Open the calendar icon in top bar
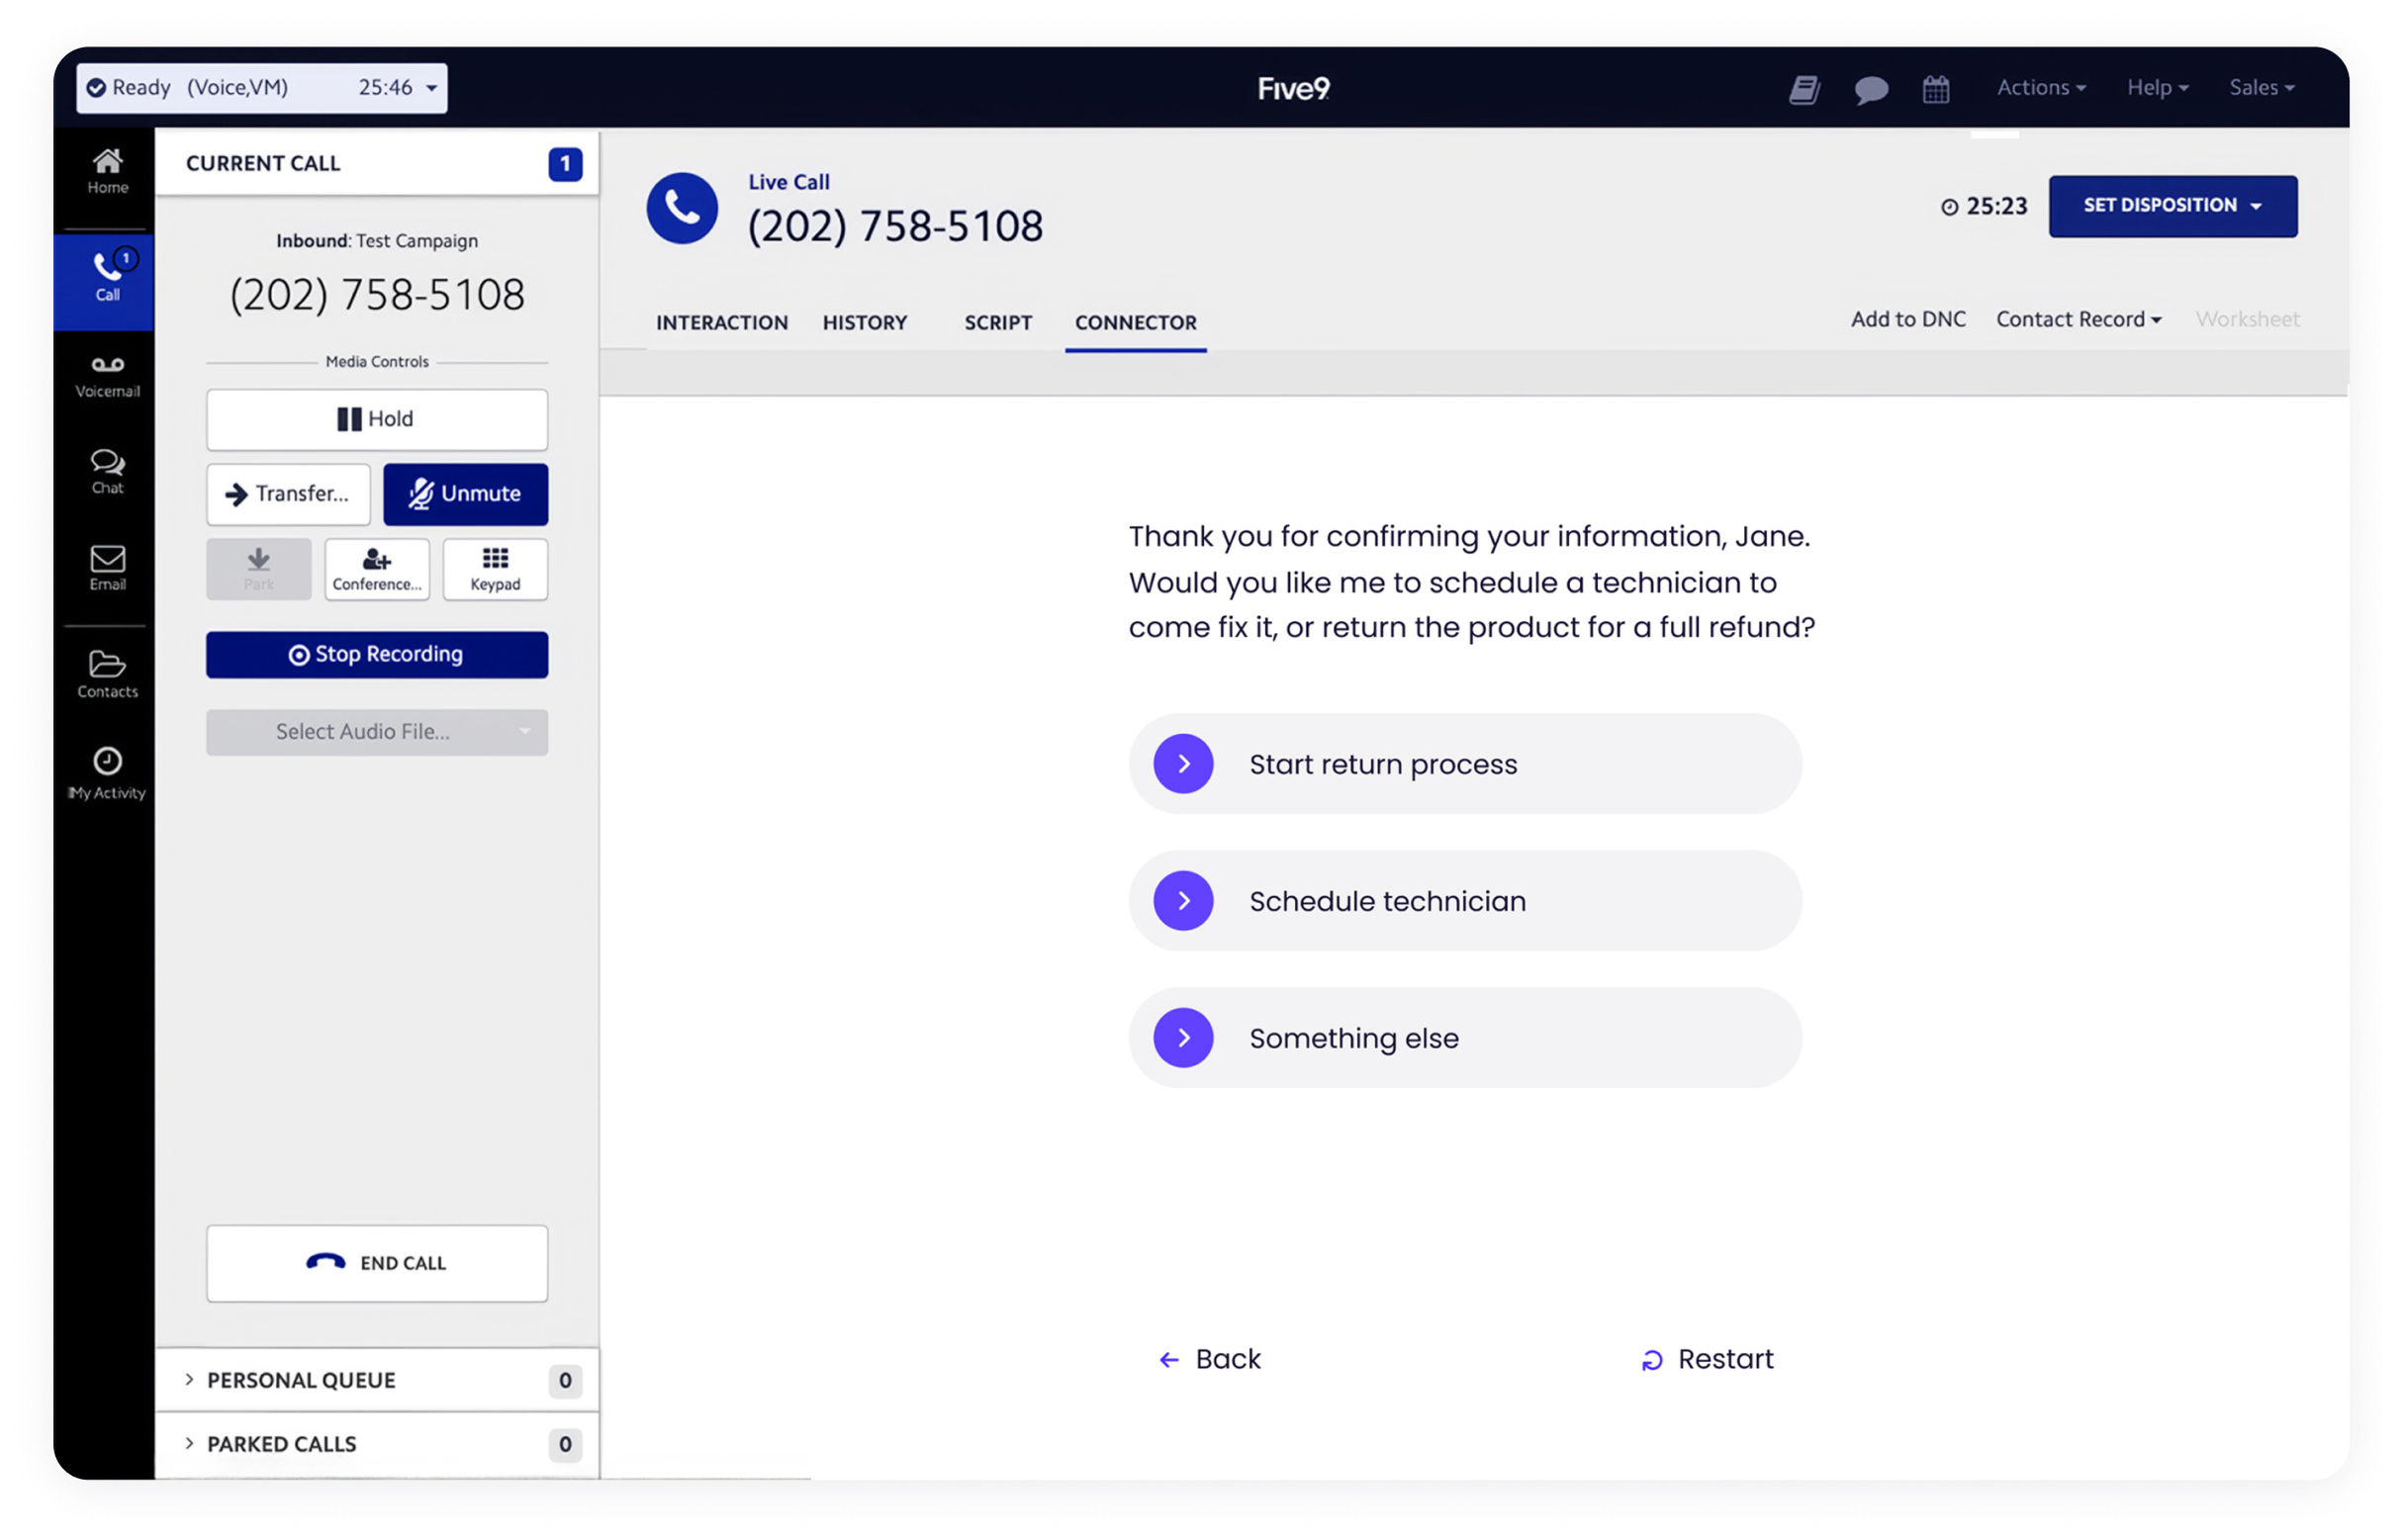This screenshot has height=1540, width=2404. coord(1935,89)
